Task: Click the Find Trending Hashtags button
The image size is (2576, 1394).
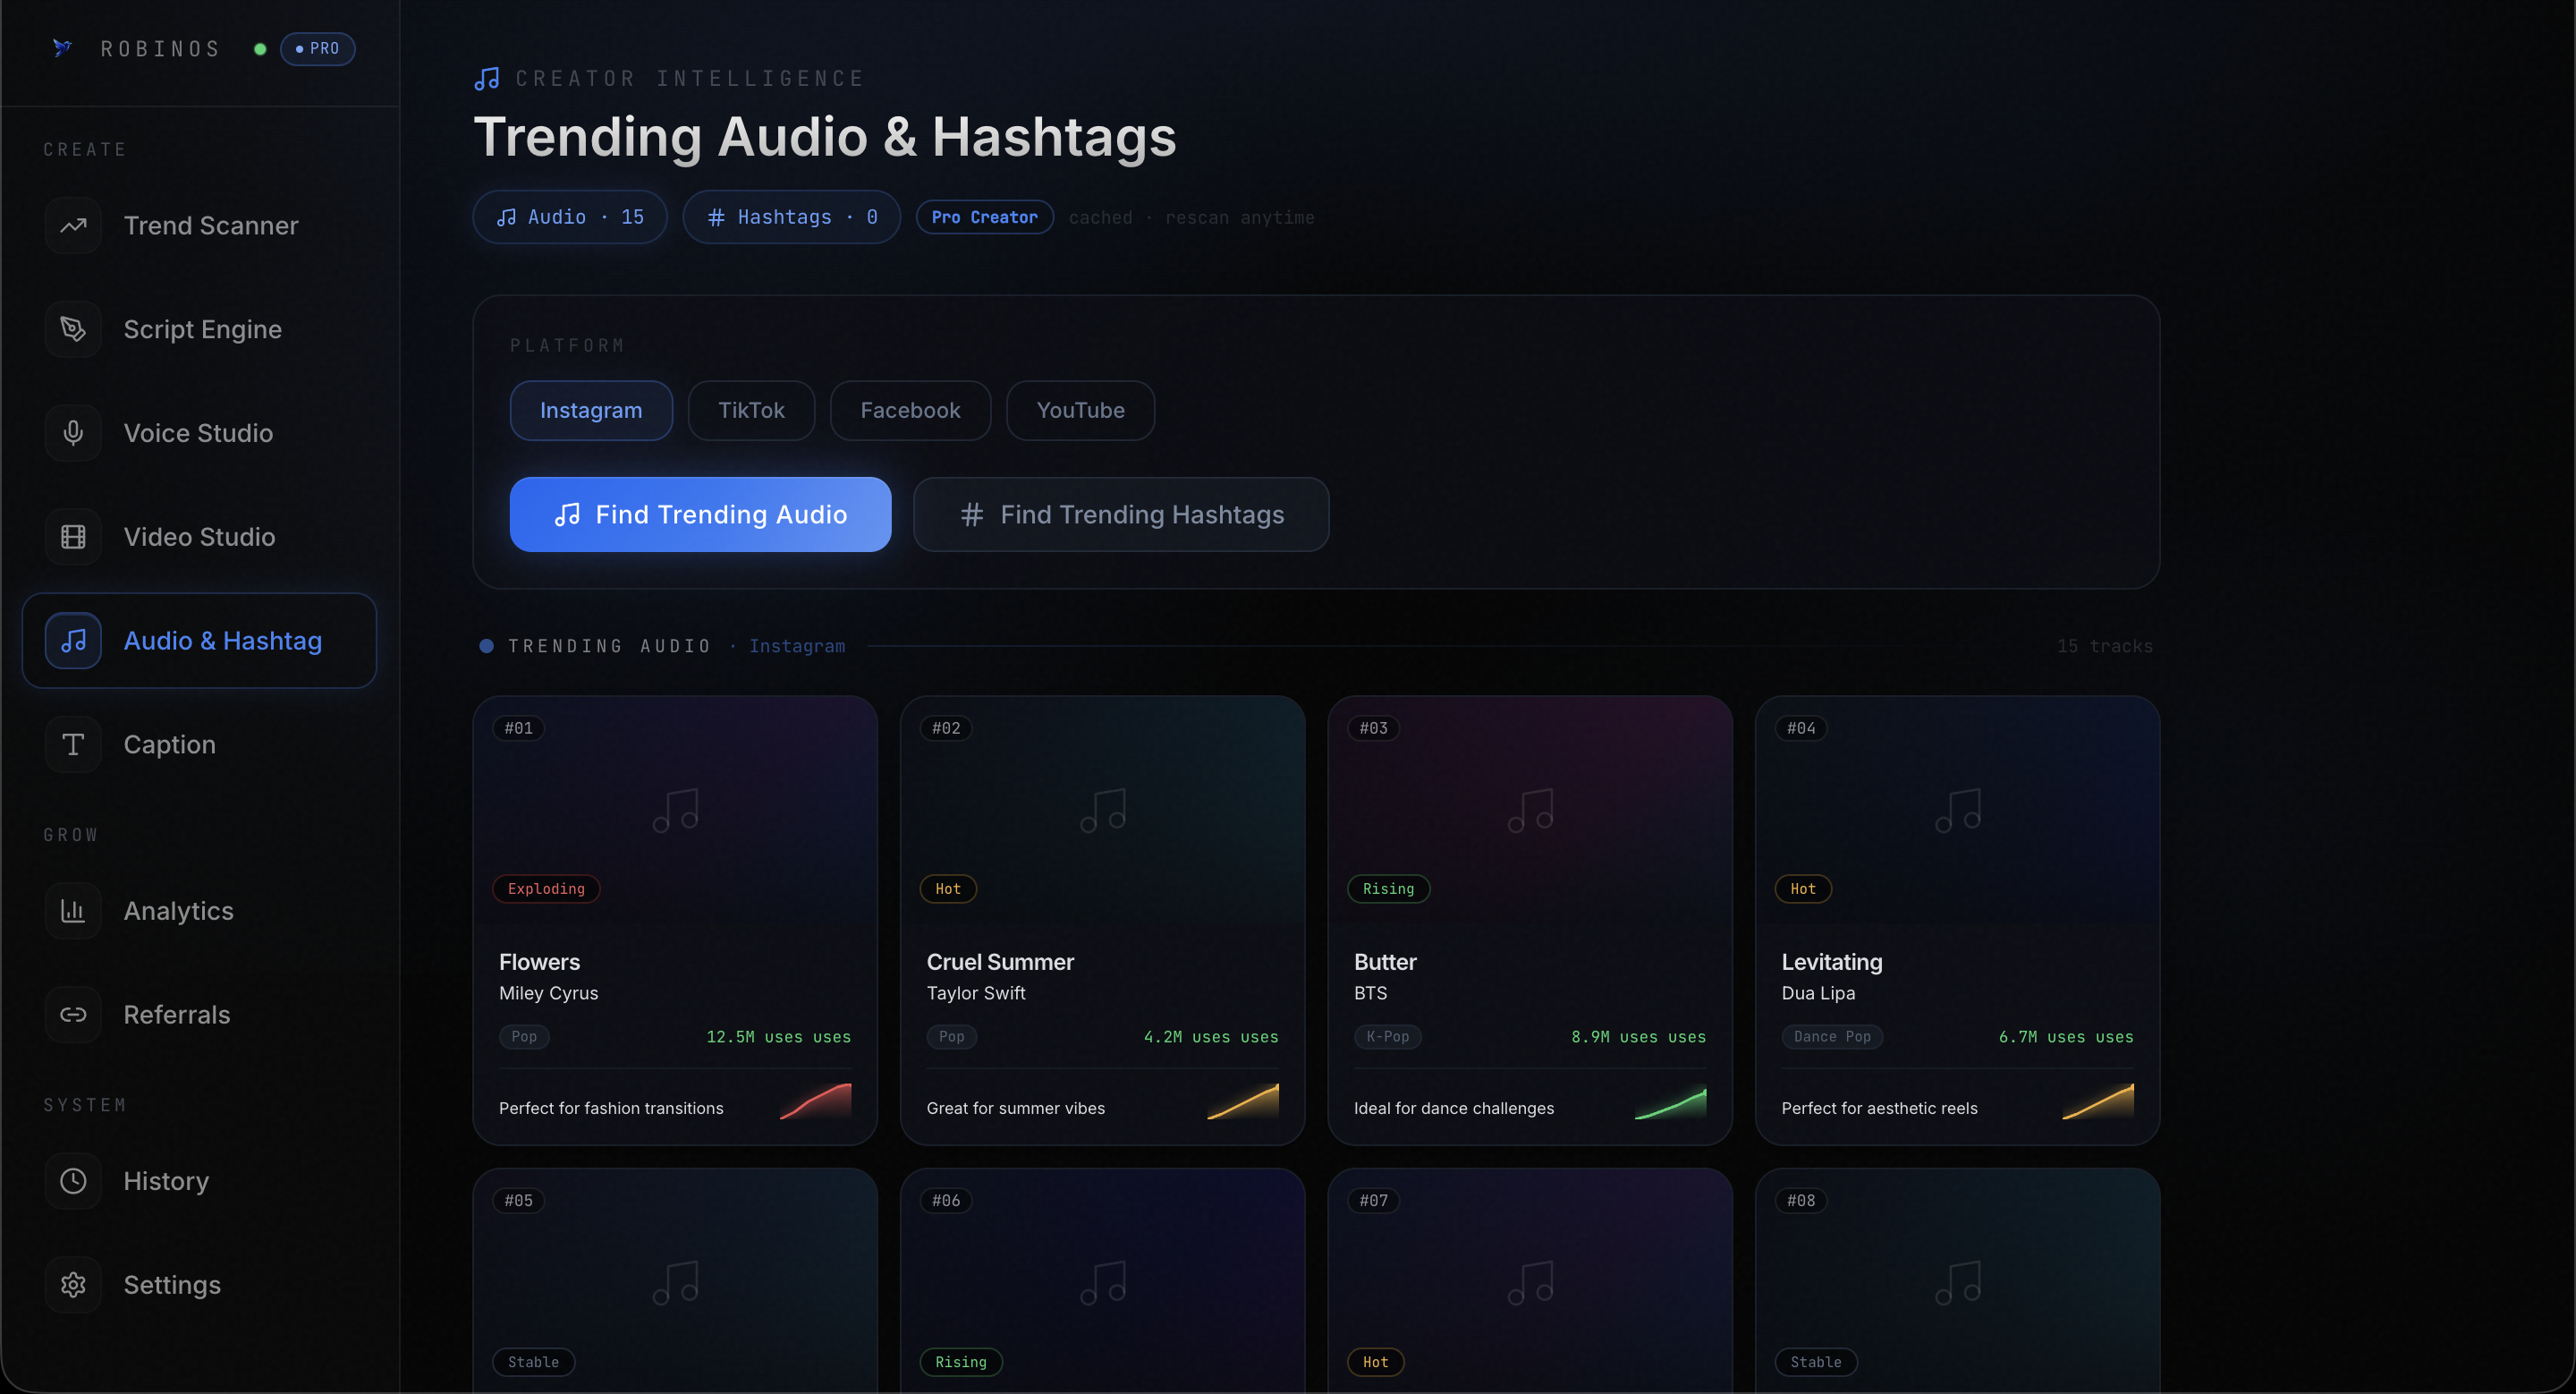Action: [1121, 514]
